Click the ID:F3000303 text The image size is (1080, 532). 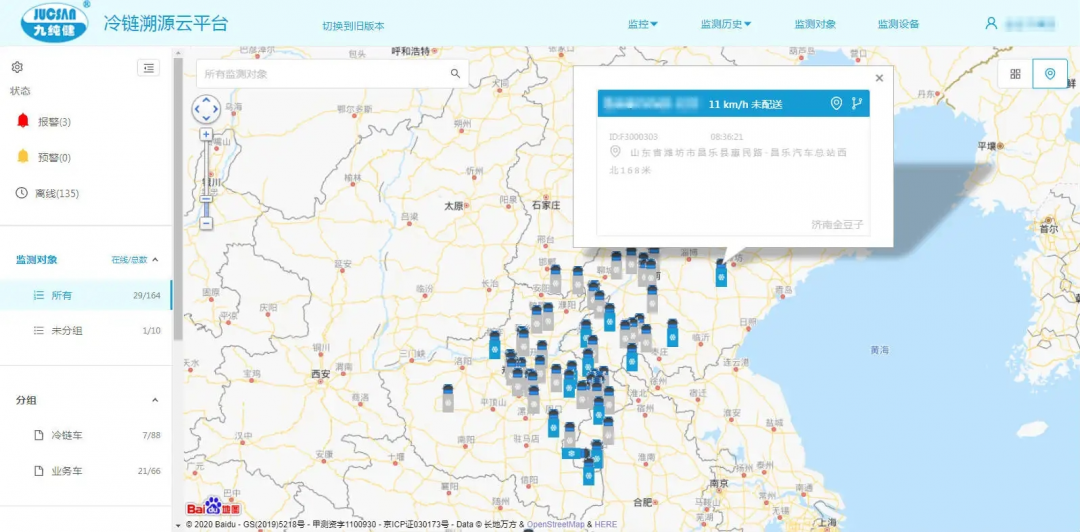click(x=634, y=137)
